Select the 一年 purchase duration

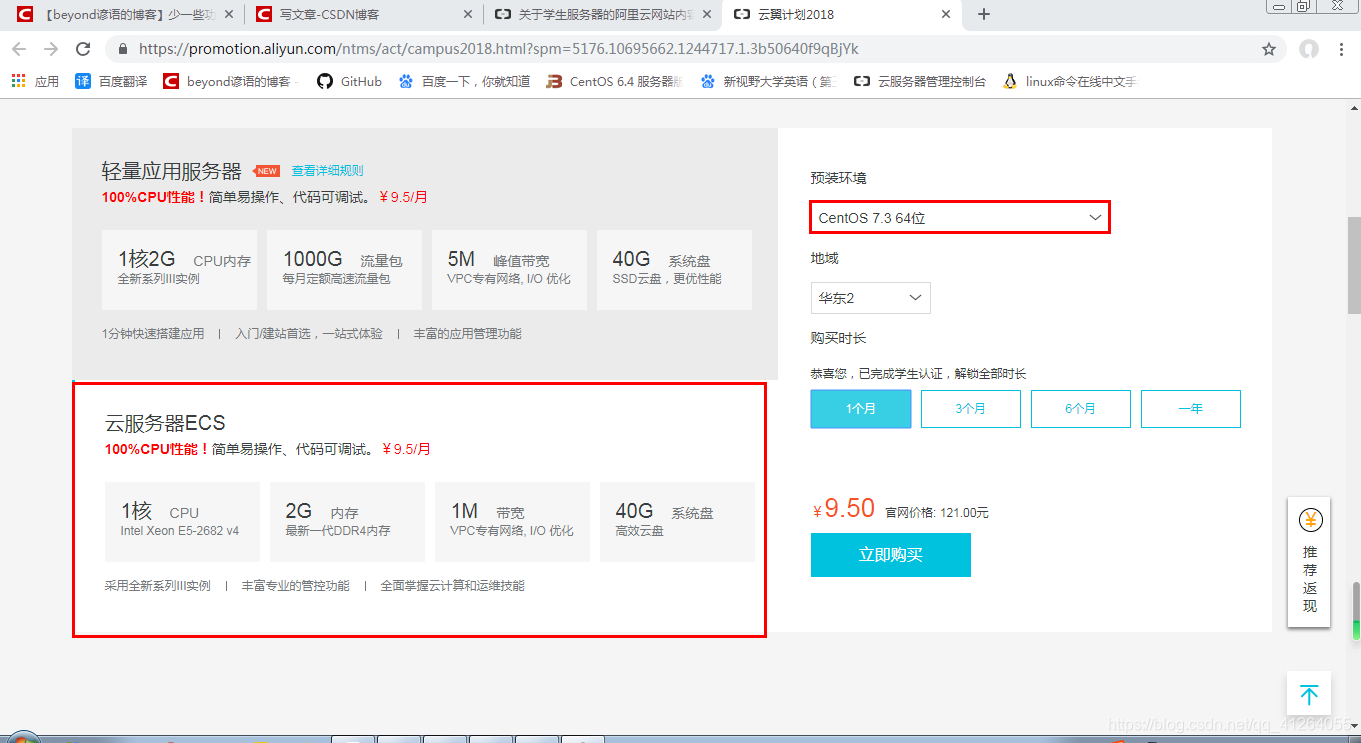click(1191, 409)
